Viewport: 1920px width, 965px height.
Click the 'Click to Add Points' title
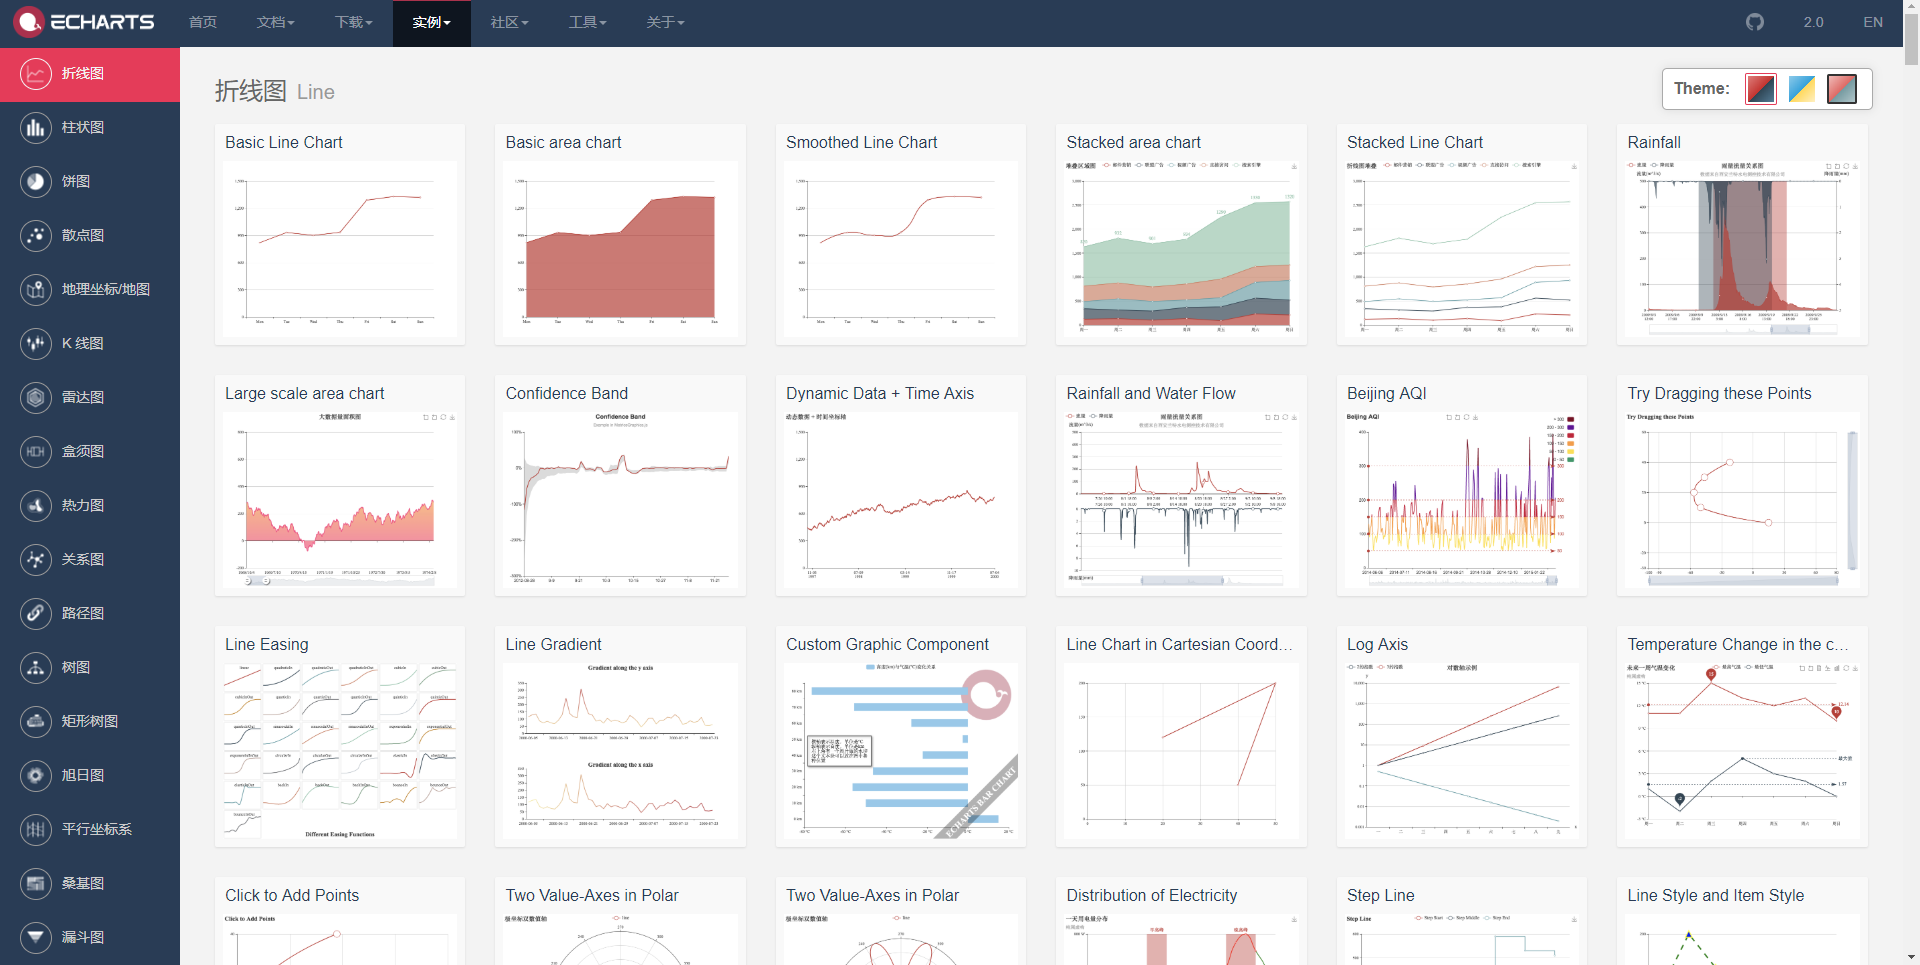coord(292,896)
